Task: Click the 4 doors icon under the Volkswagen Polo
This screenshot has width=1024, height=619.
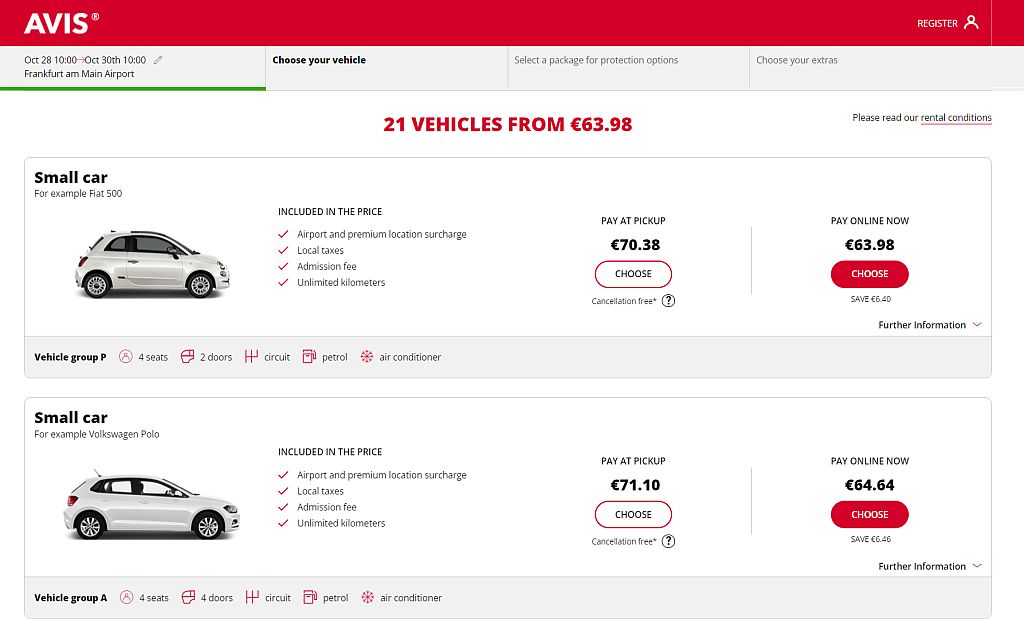Action: (187, 597)
